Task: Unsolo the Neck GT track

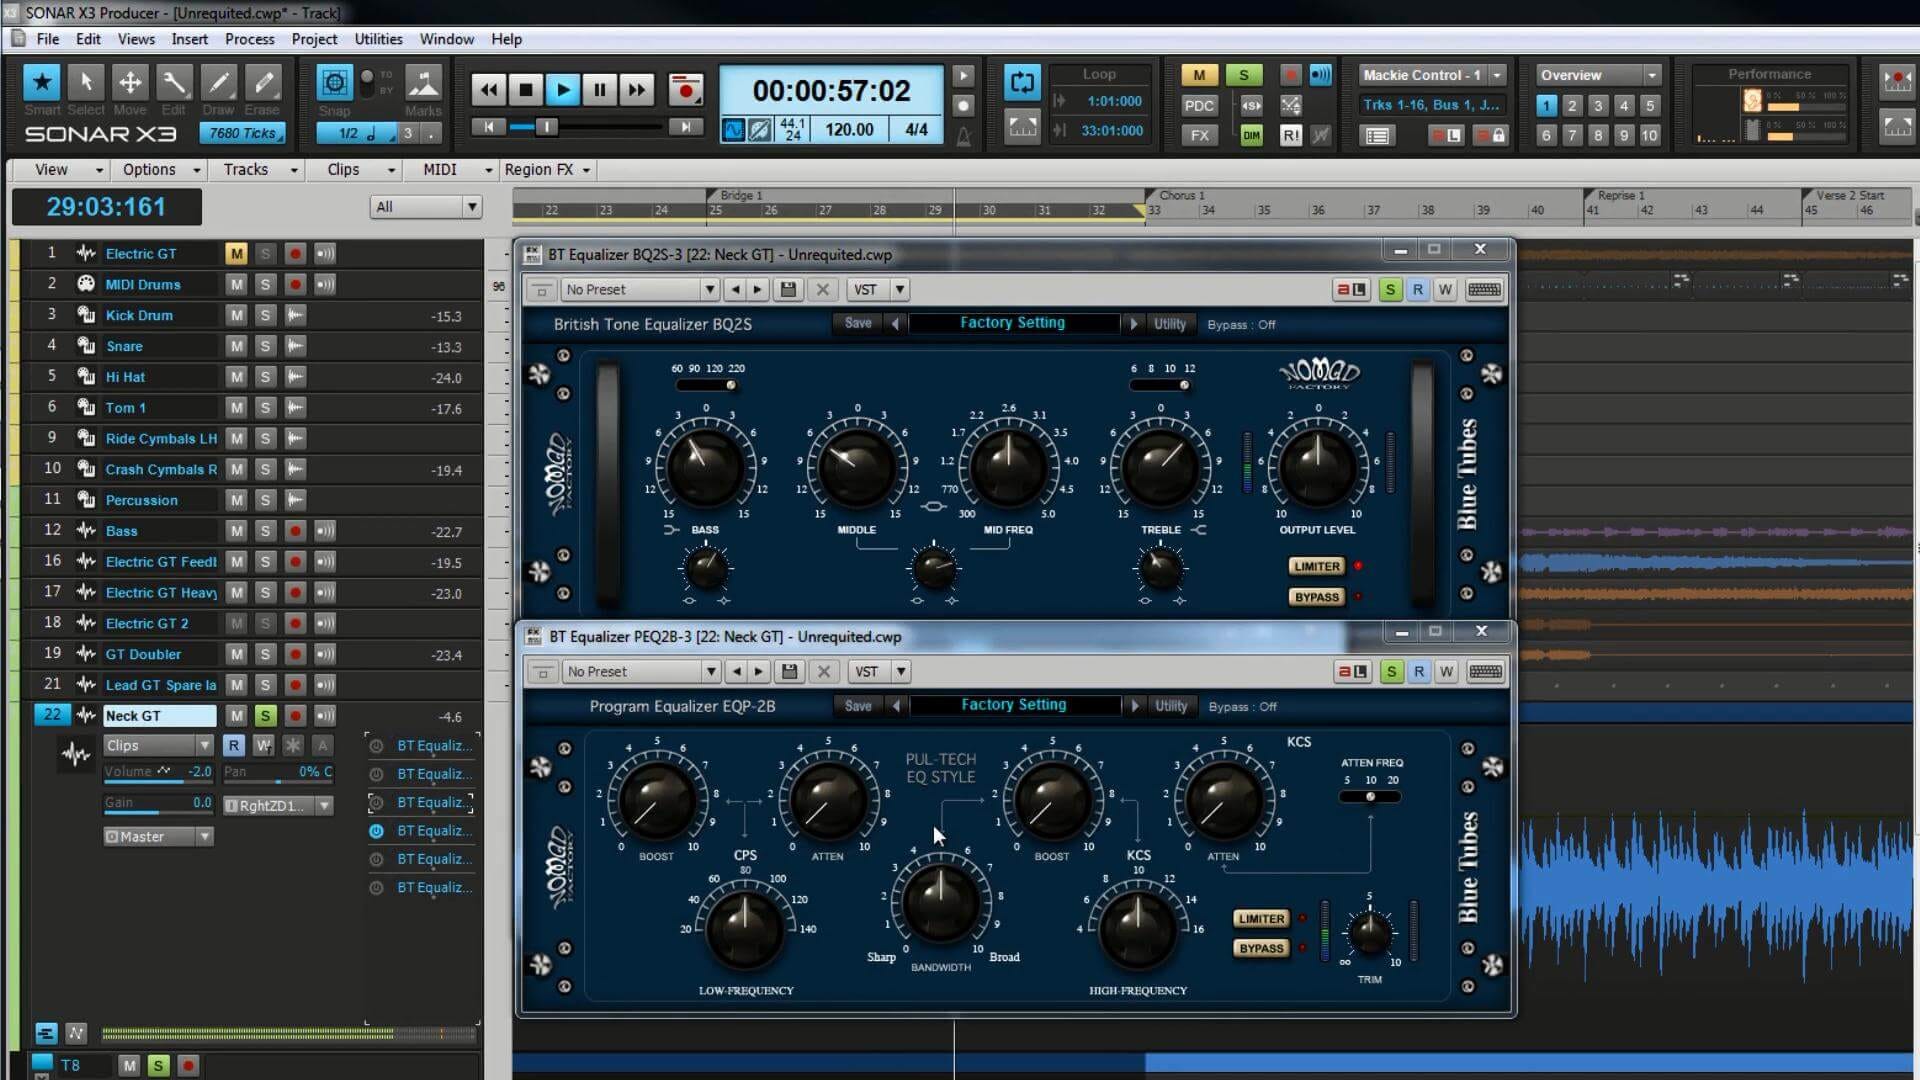Action: pyautogui.click(x=265, y=716)
